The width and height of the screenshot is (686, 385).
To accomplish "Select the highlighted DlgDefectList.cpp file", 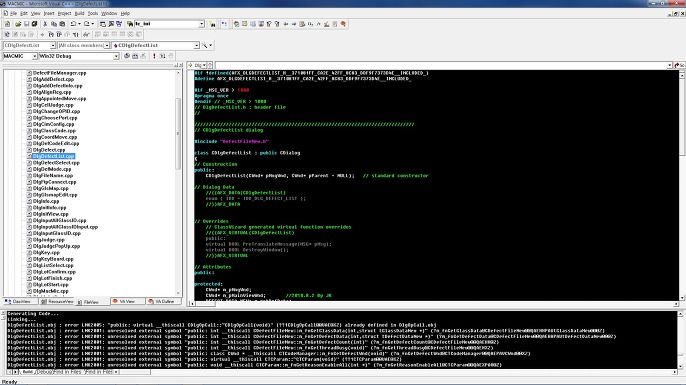I will pyautogui.click(x=53, y=156).
